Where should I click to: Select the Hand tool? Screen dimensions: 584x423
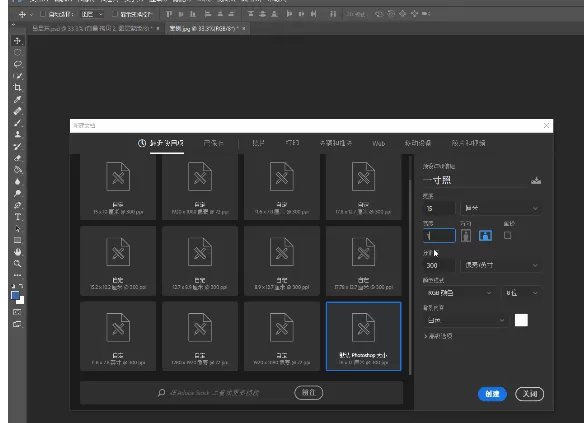(x=18, y=252)
